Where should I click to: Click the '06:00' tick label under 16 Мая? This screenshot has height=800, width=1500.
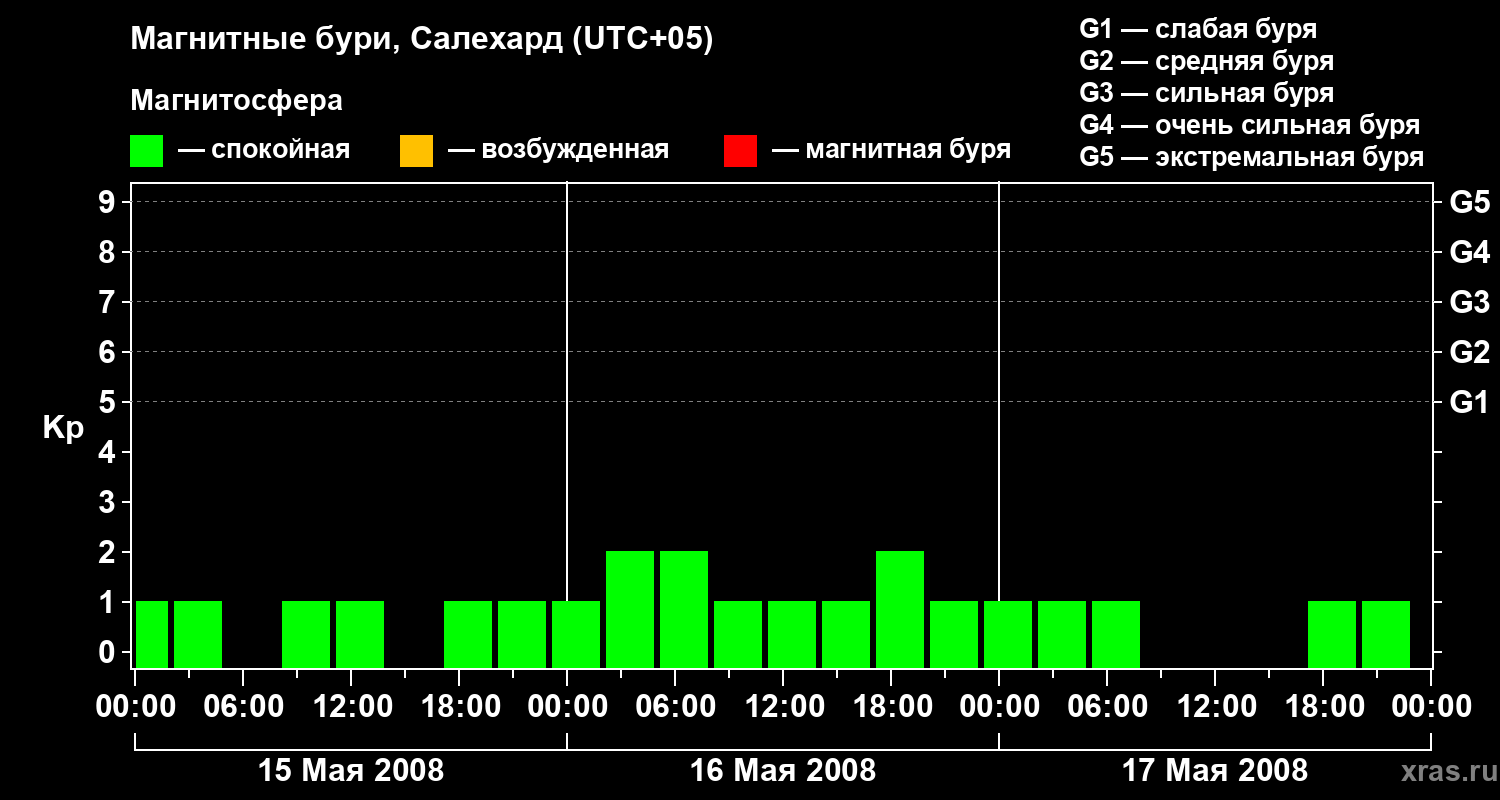pyautogui.click(x=676, y=707)
